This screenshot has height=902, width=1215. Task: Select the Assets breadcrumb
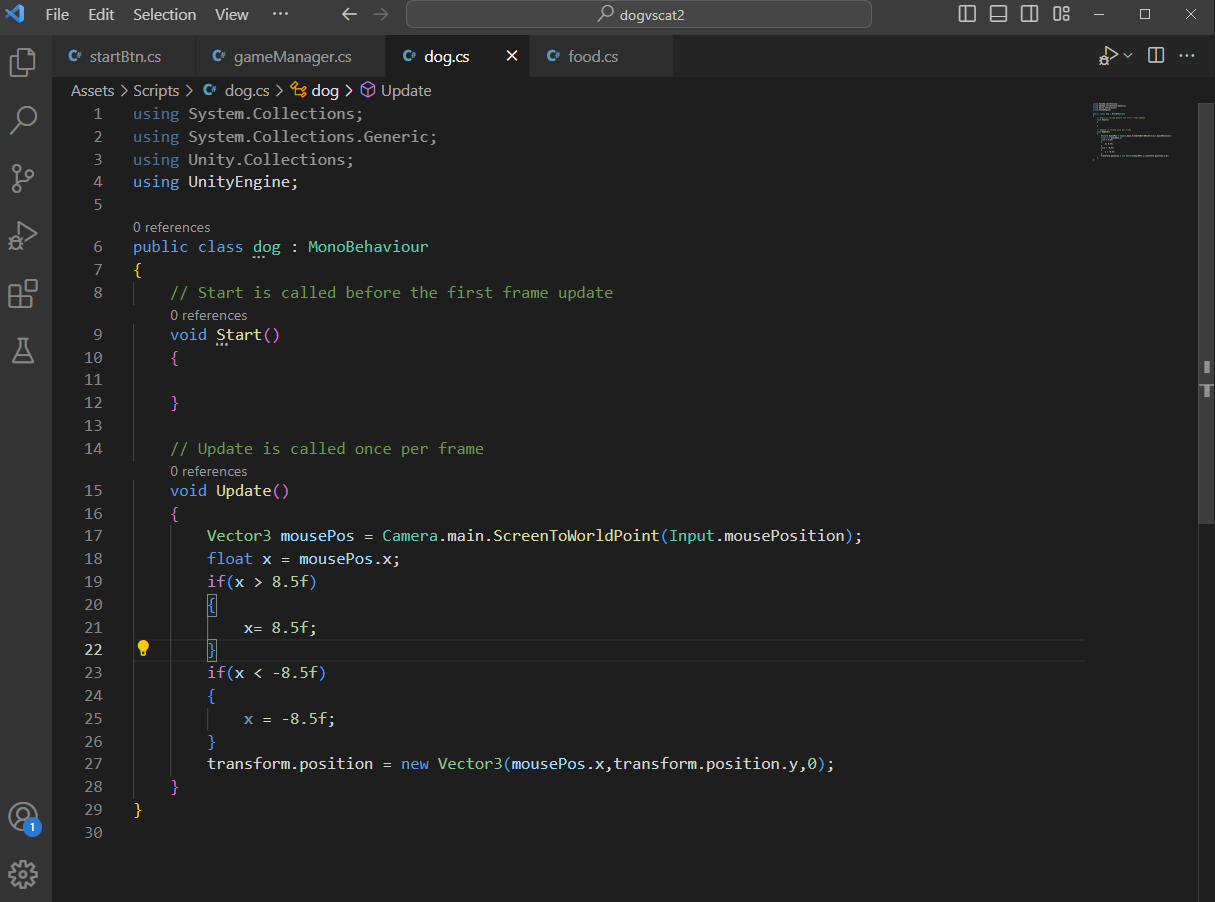[93, 91]
